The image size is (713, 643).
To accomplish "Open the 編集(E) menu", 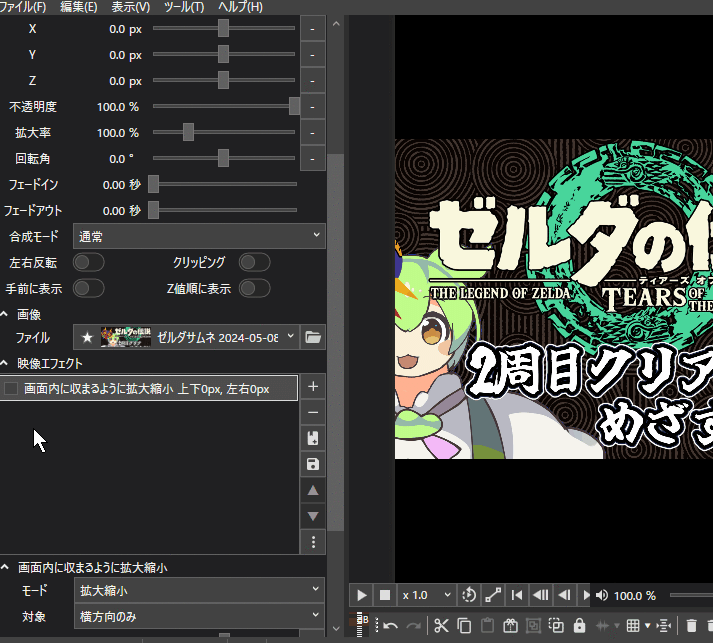I will pyautogui.click(x=79, y=7).
